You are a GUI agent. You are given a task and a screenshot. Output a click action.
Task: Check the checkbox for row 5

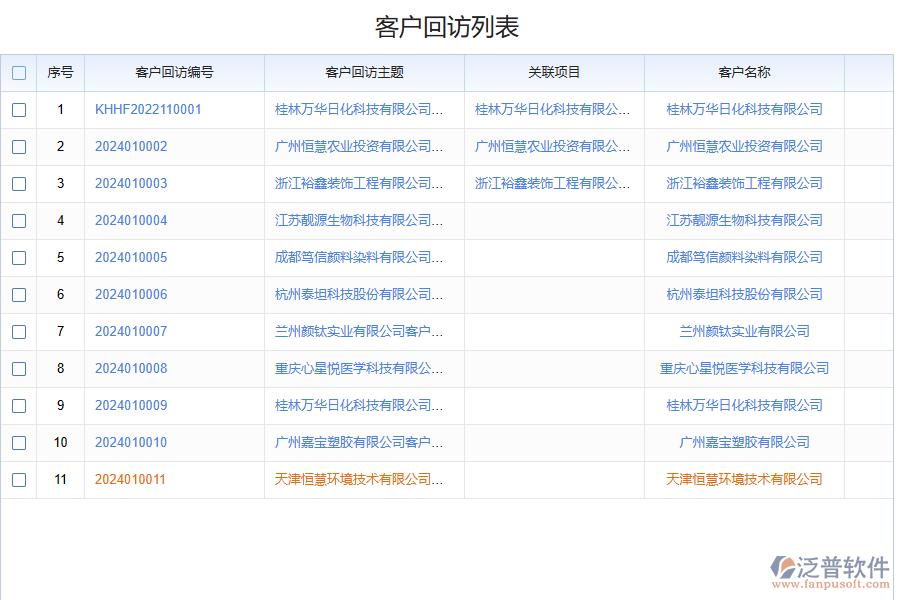pos(18,257)
